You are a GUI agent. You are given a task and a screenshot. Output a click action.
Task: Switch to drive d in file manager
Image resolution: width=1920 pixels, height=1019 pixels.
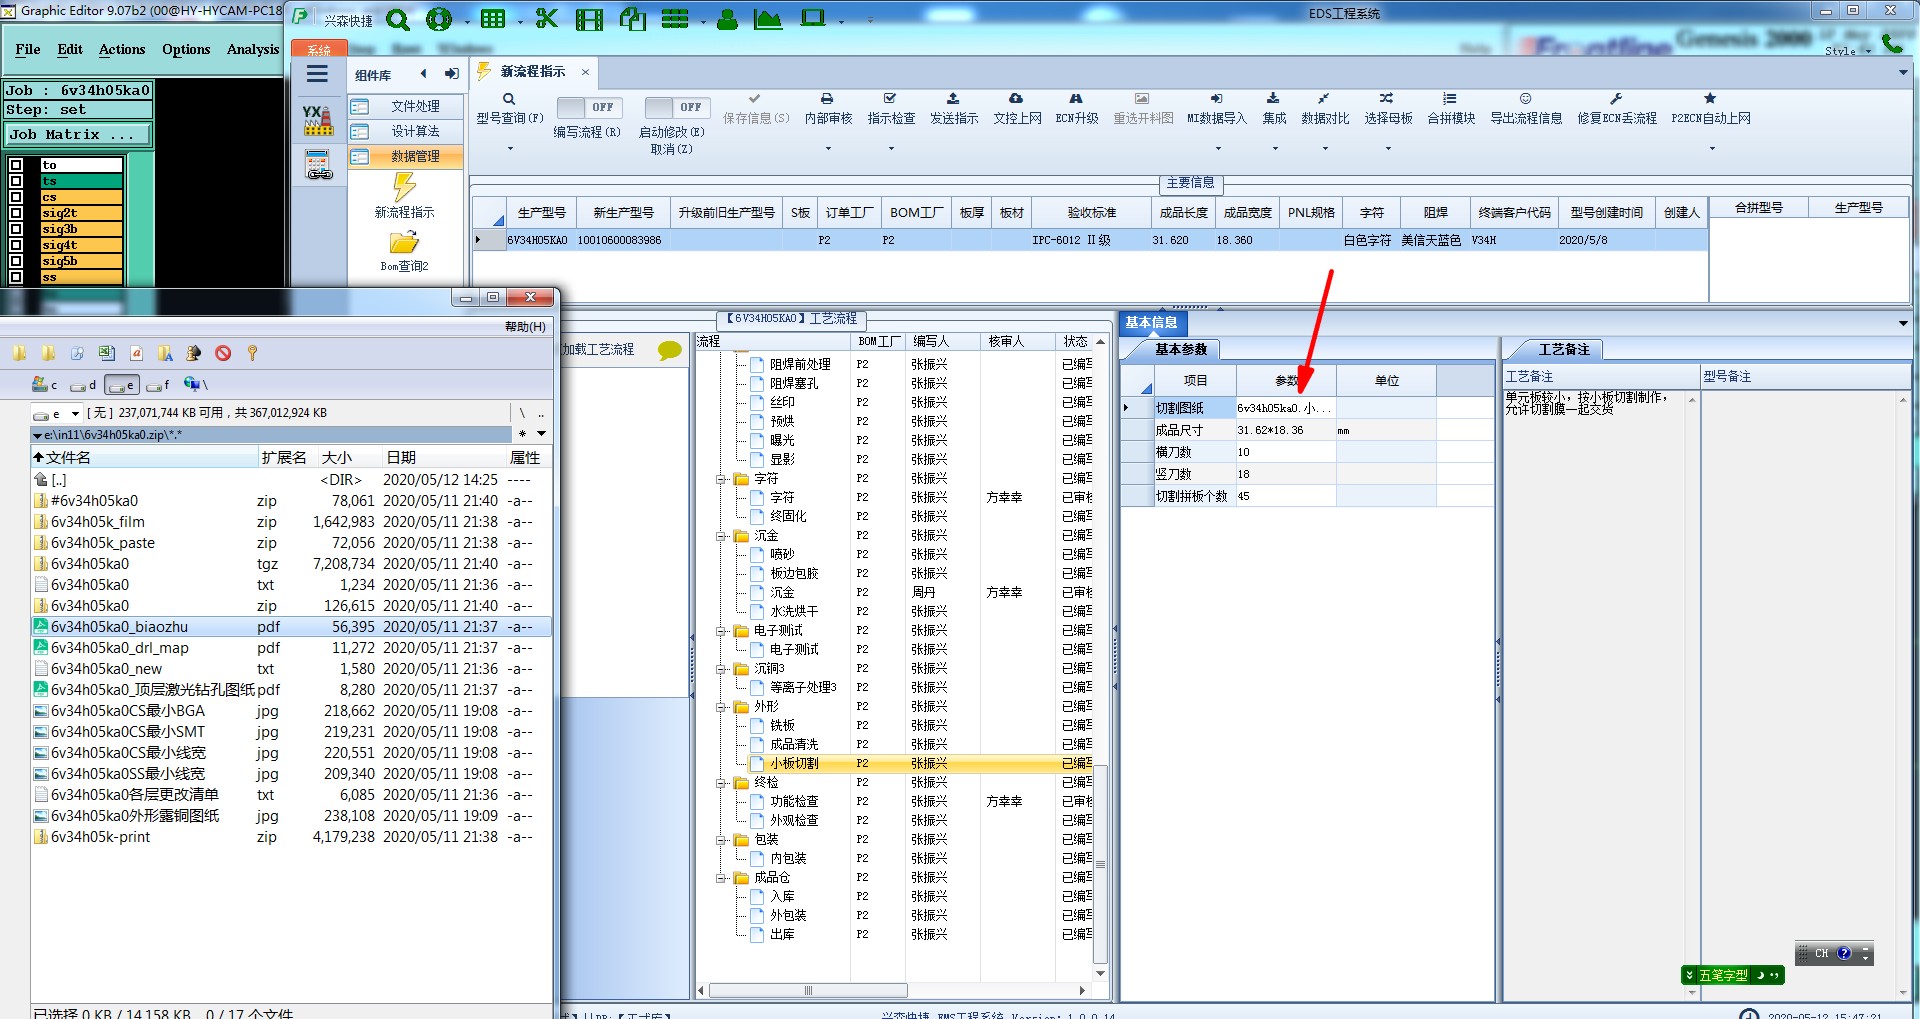pos(83,384)
